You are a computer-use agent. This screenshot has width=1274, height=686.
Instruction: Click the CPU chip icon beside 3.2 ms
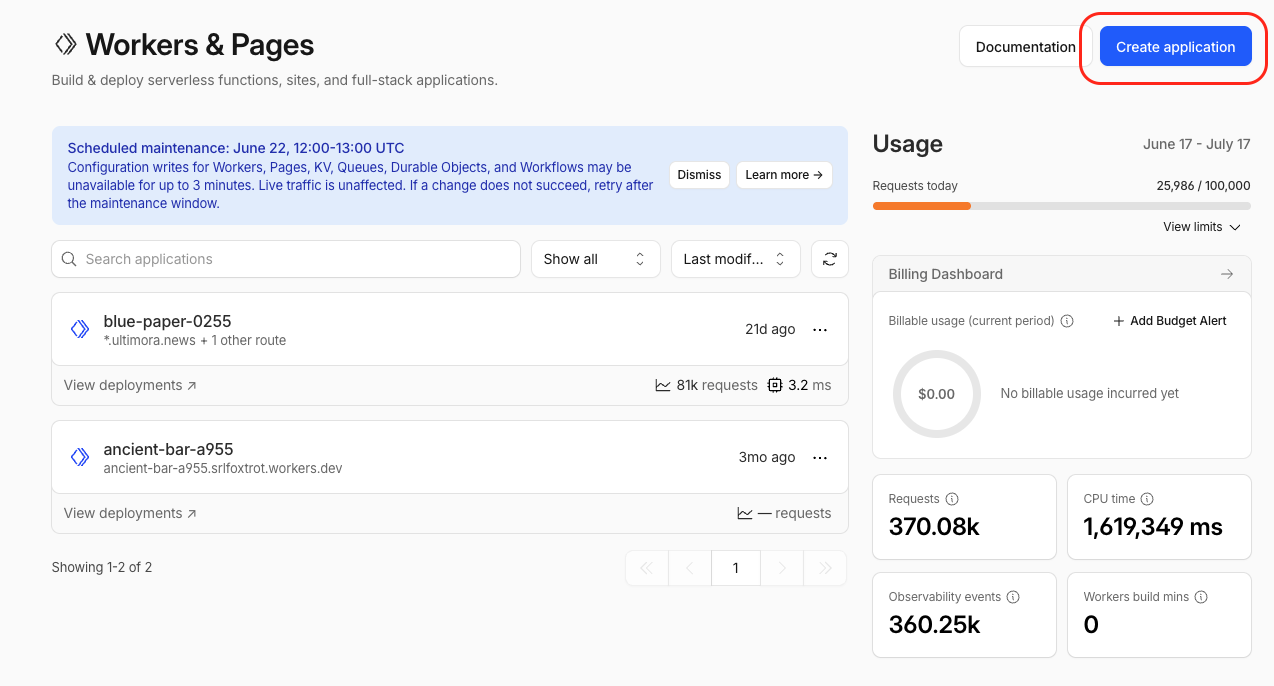coord(774,385)
